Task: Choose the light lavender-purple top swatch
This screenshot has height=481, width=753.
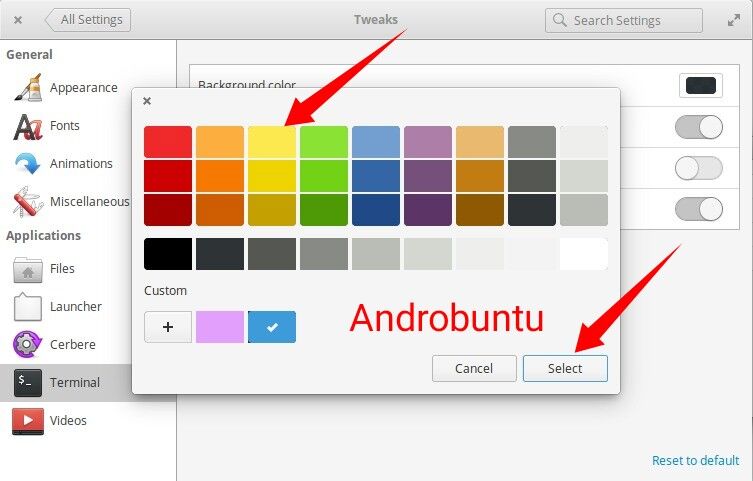Action: (x=428, y=142)
